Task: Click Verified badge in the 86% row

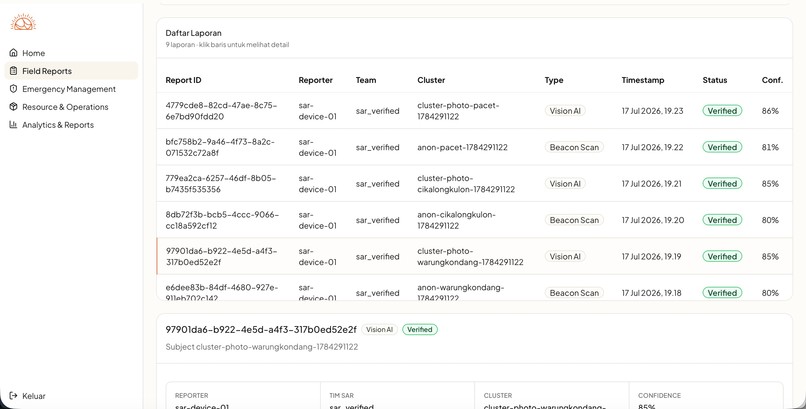Action: (x=722, y=111)
